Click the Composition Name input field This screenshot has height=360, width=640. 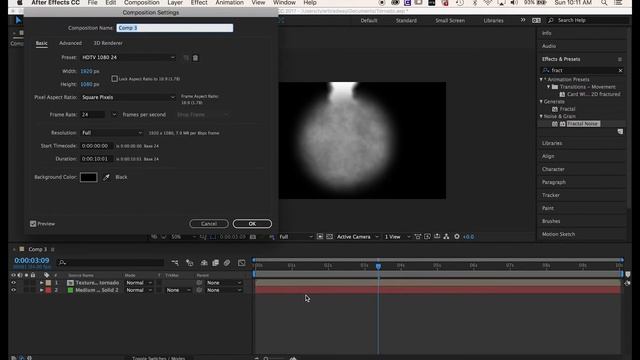pyautogui.click(x=175, y=28)
